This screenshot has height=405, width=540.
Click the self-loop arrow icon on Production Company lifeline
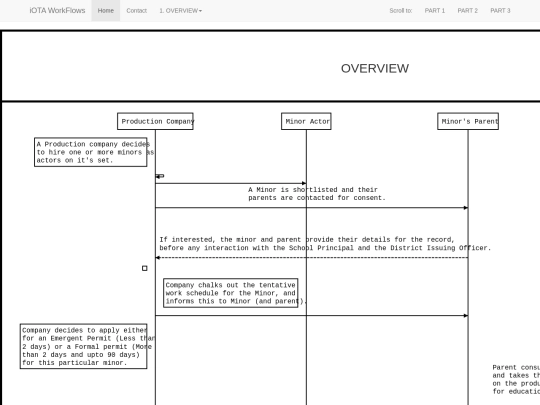tap(160, 176)
